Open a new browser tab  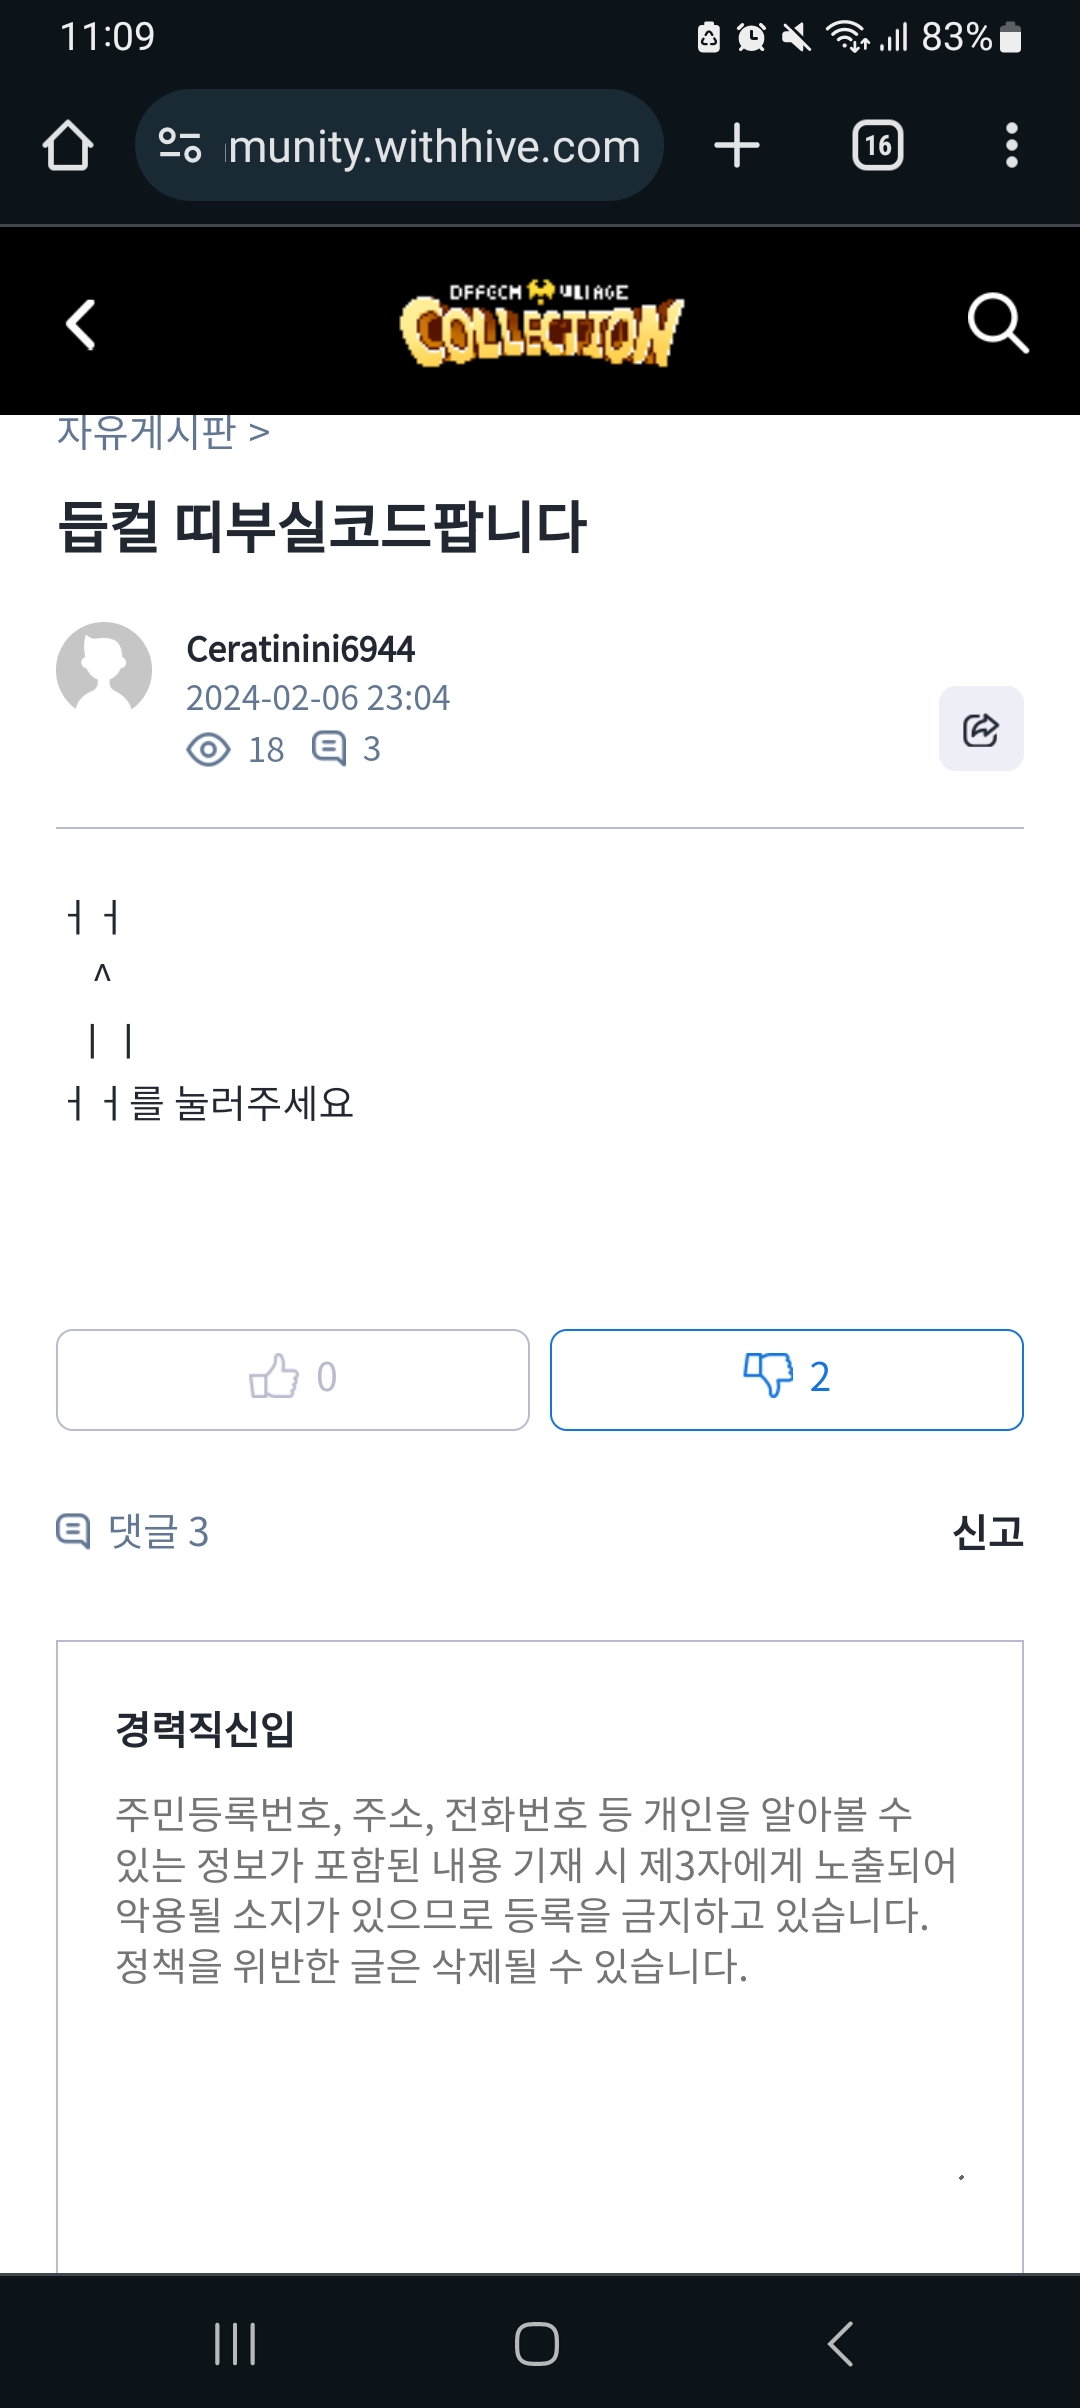pyautogui.click(x=737, y=146)
